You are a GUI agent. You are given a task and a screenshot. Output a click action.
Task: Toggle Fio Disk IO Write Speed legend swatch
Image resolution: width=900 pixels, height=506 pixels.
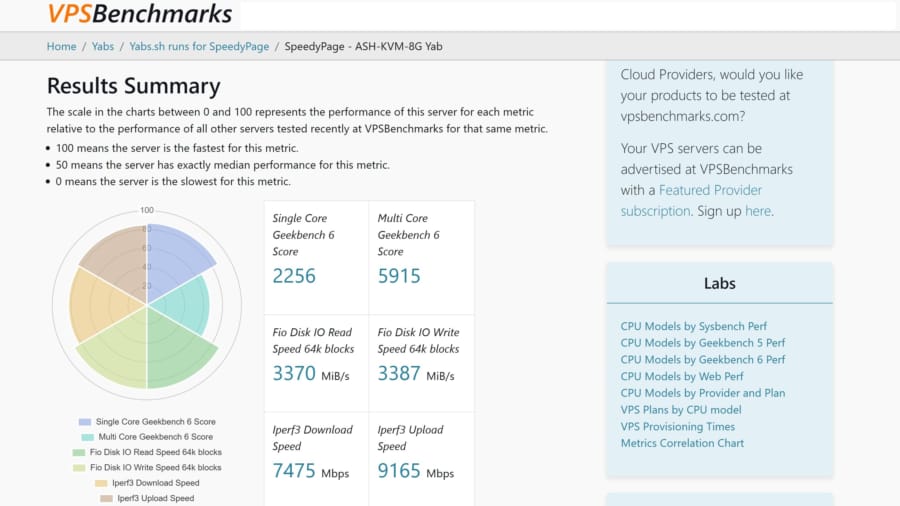[x=79, y=468]
